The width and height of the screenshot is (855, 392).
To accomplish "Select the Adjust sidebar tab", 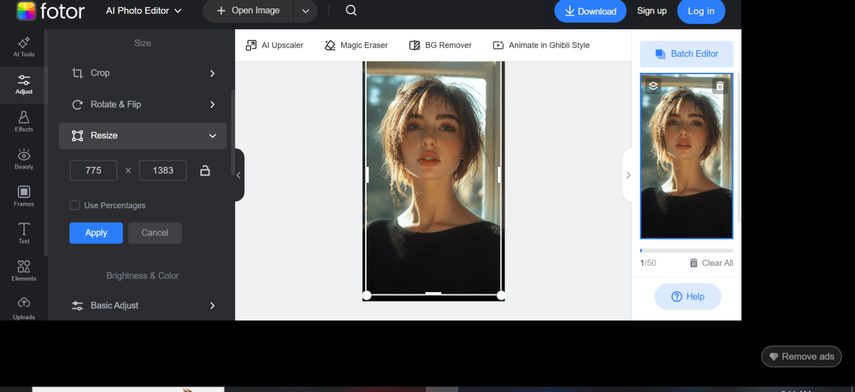I will 24,85.
